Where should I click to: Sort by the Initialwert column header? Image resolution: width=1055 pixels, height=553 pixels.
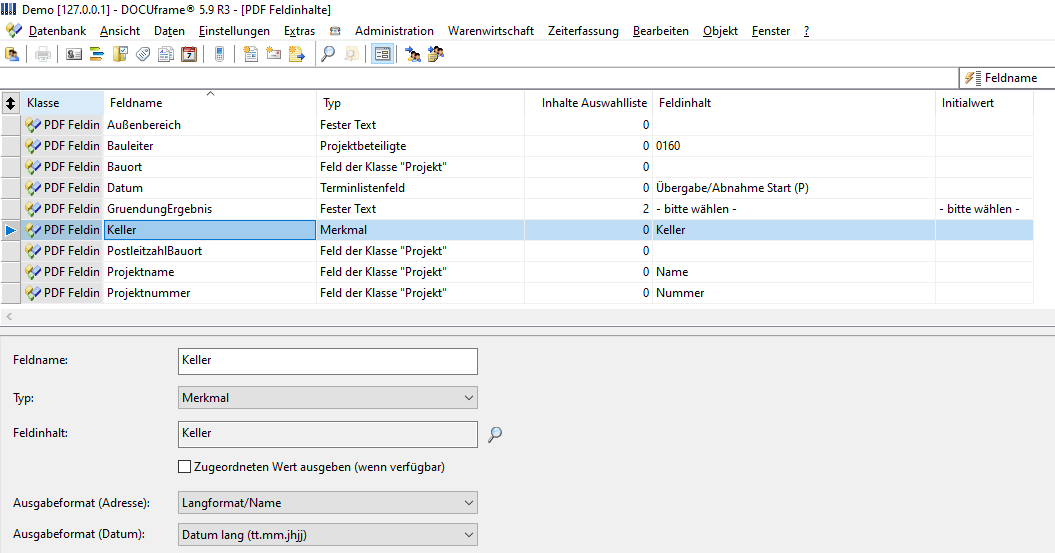(x=984, y=103)
